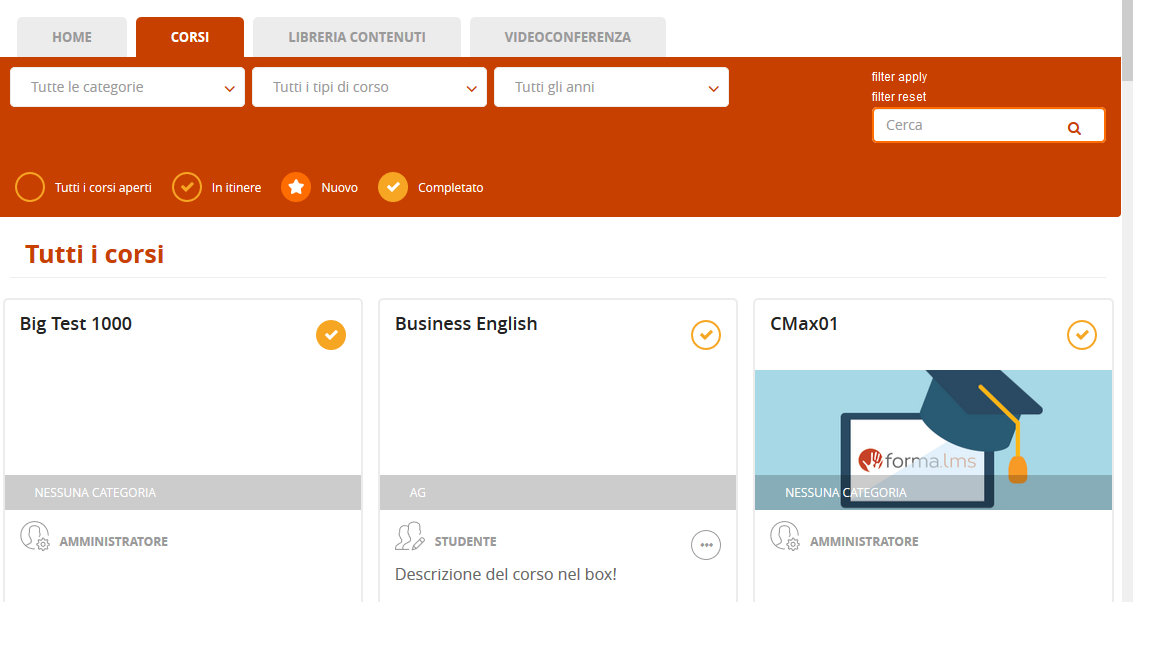Viewport: 1152px width, 648px height.
Task: Toggle the Completato filter
Action: pos(393,187)
